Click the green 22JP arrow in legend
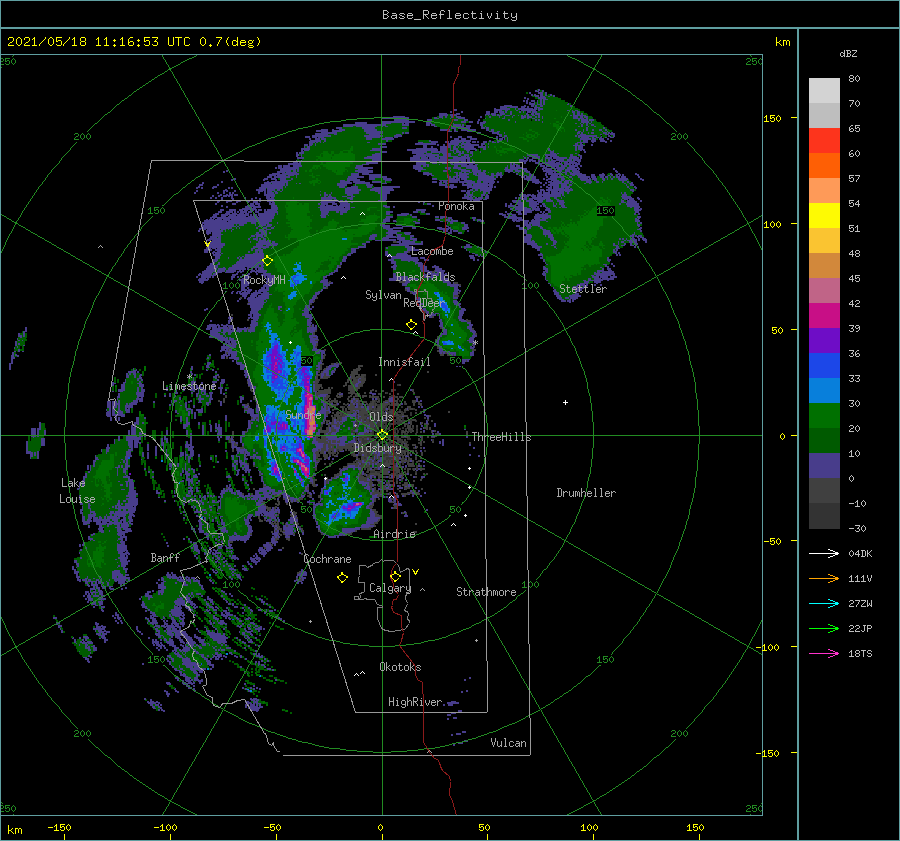 point(824,629)
